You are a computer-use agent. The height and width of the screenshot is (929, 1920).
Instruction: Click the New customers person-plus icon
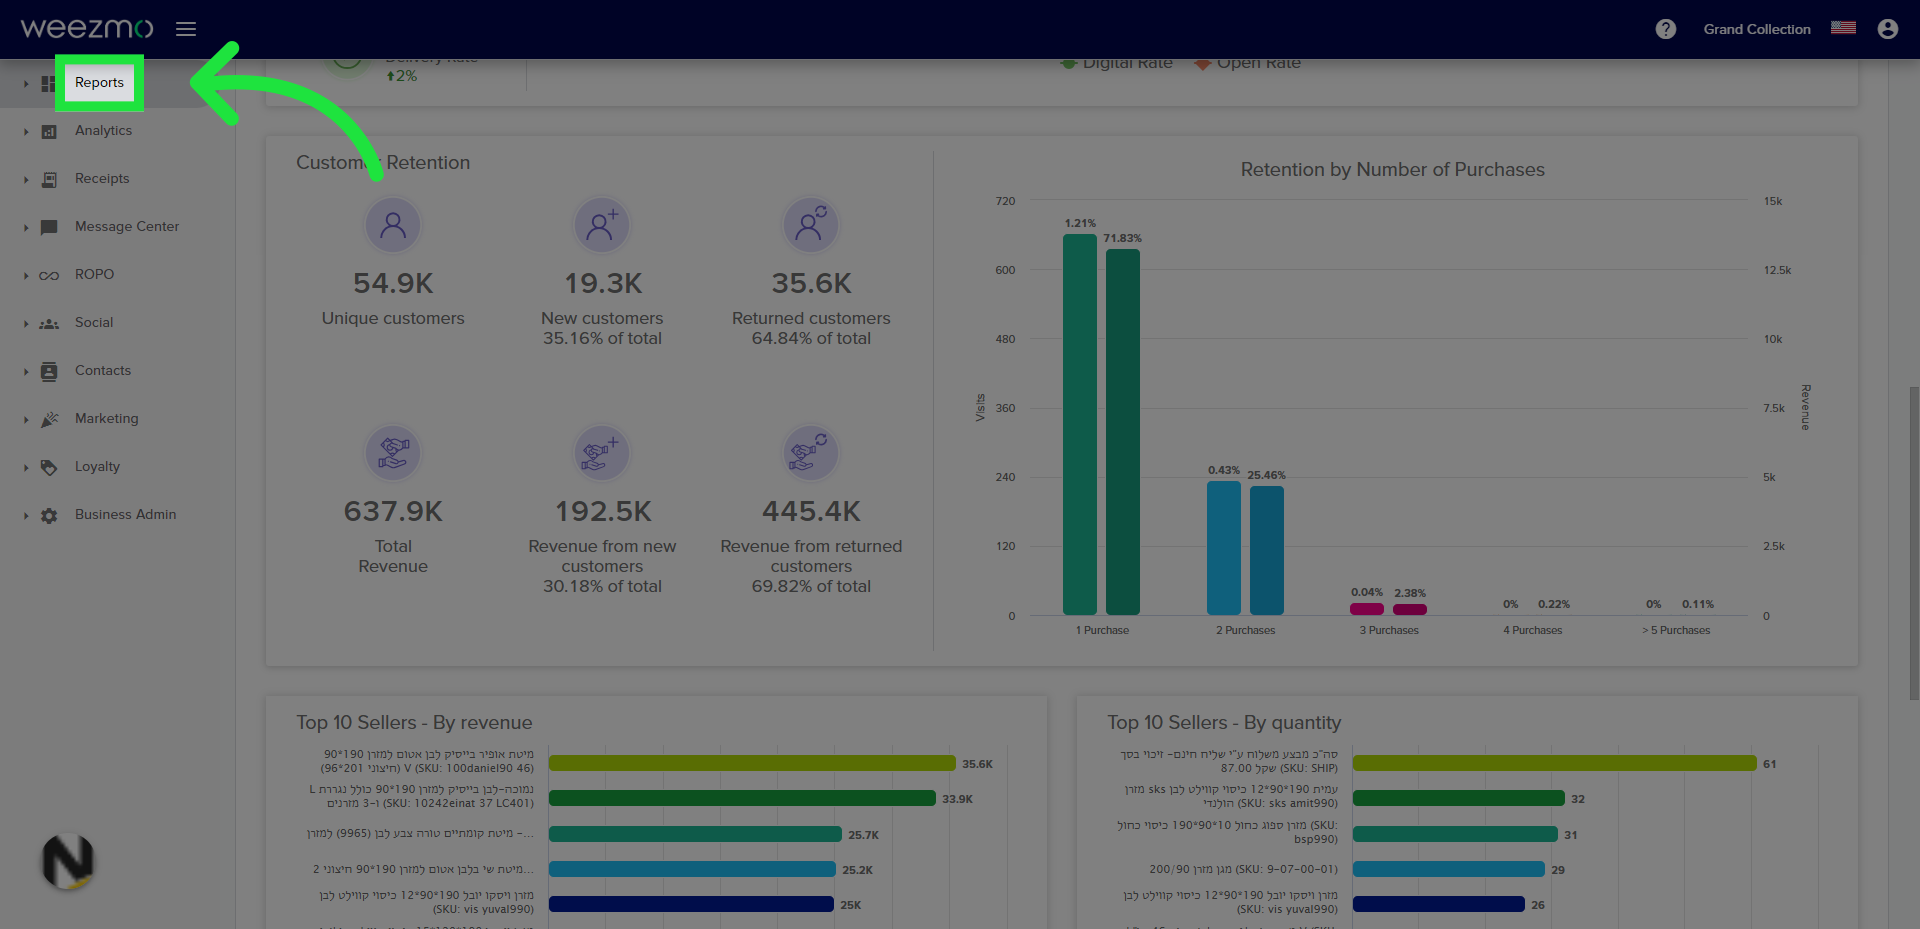pyautogui.click(x=602, y=225)
